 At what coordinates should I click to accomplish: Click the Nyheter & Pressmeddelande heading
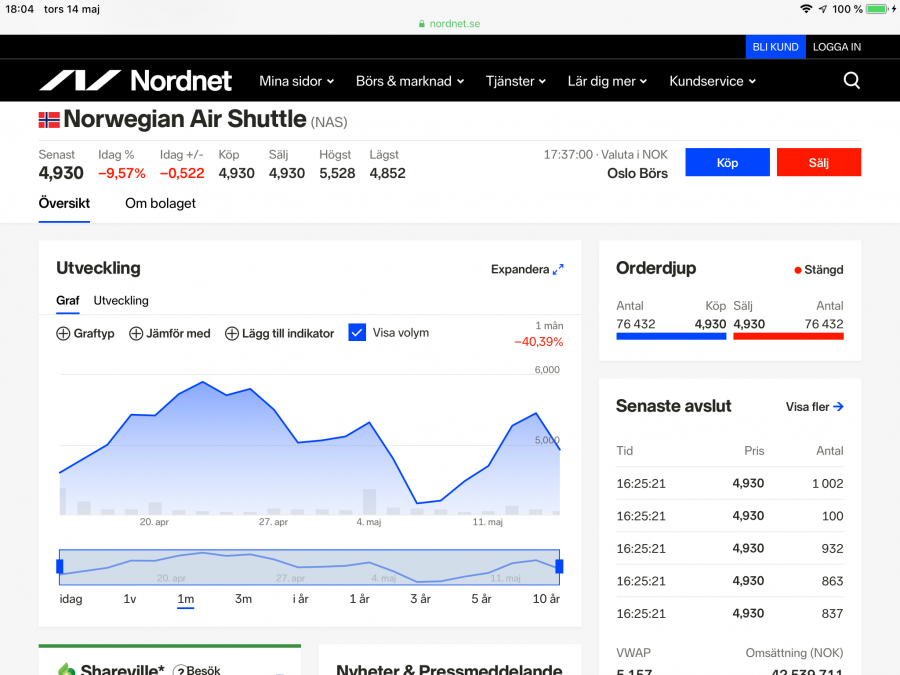[449, 669]
